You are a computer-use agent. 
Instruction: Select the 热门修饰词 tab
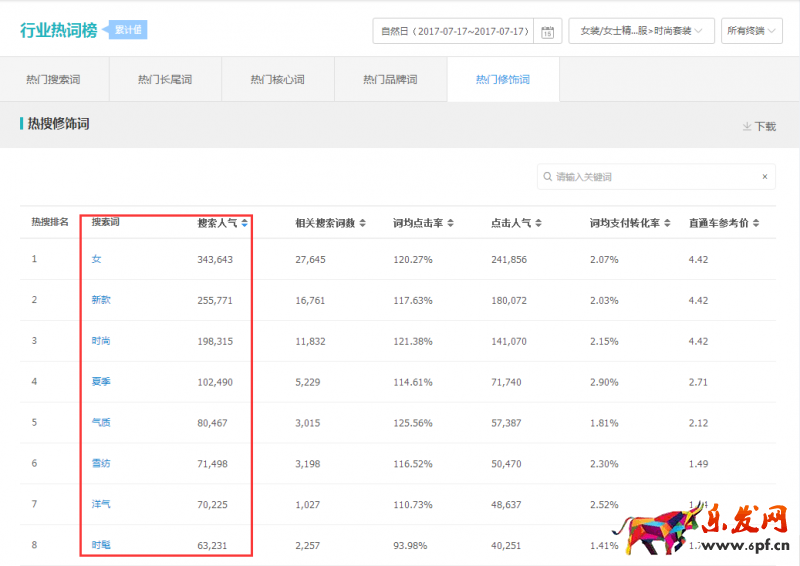tap(503, 80)
